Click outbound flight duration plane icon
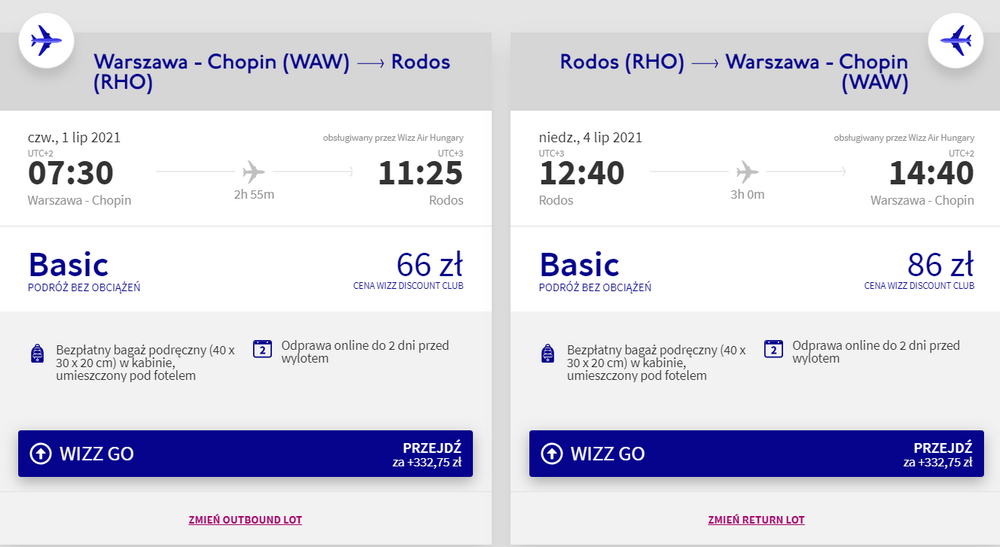This screenshot has height=547, width=1000. [x=254, y=171]
